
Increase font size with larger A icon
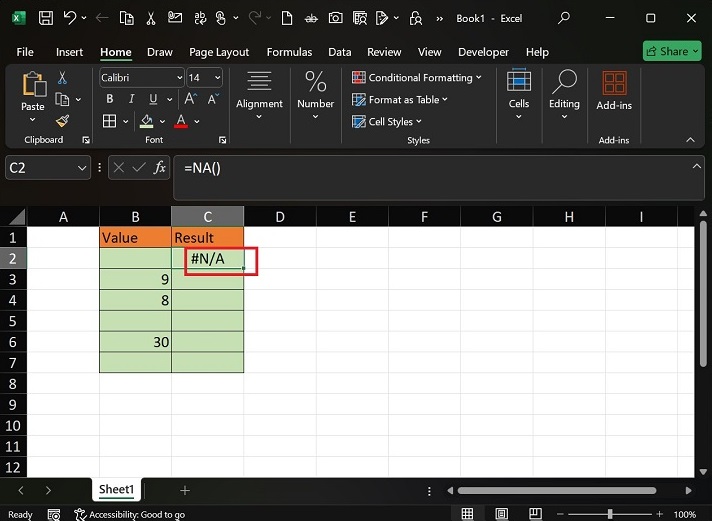(x=190, y=99)
